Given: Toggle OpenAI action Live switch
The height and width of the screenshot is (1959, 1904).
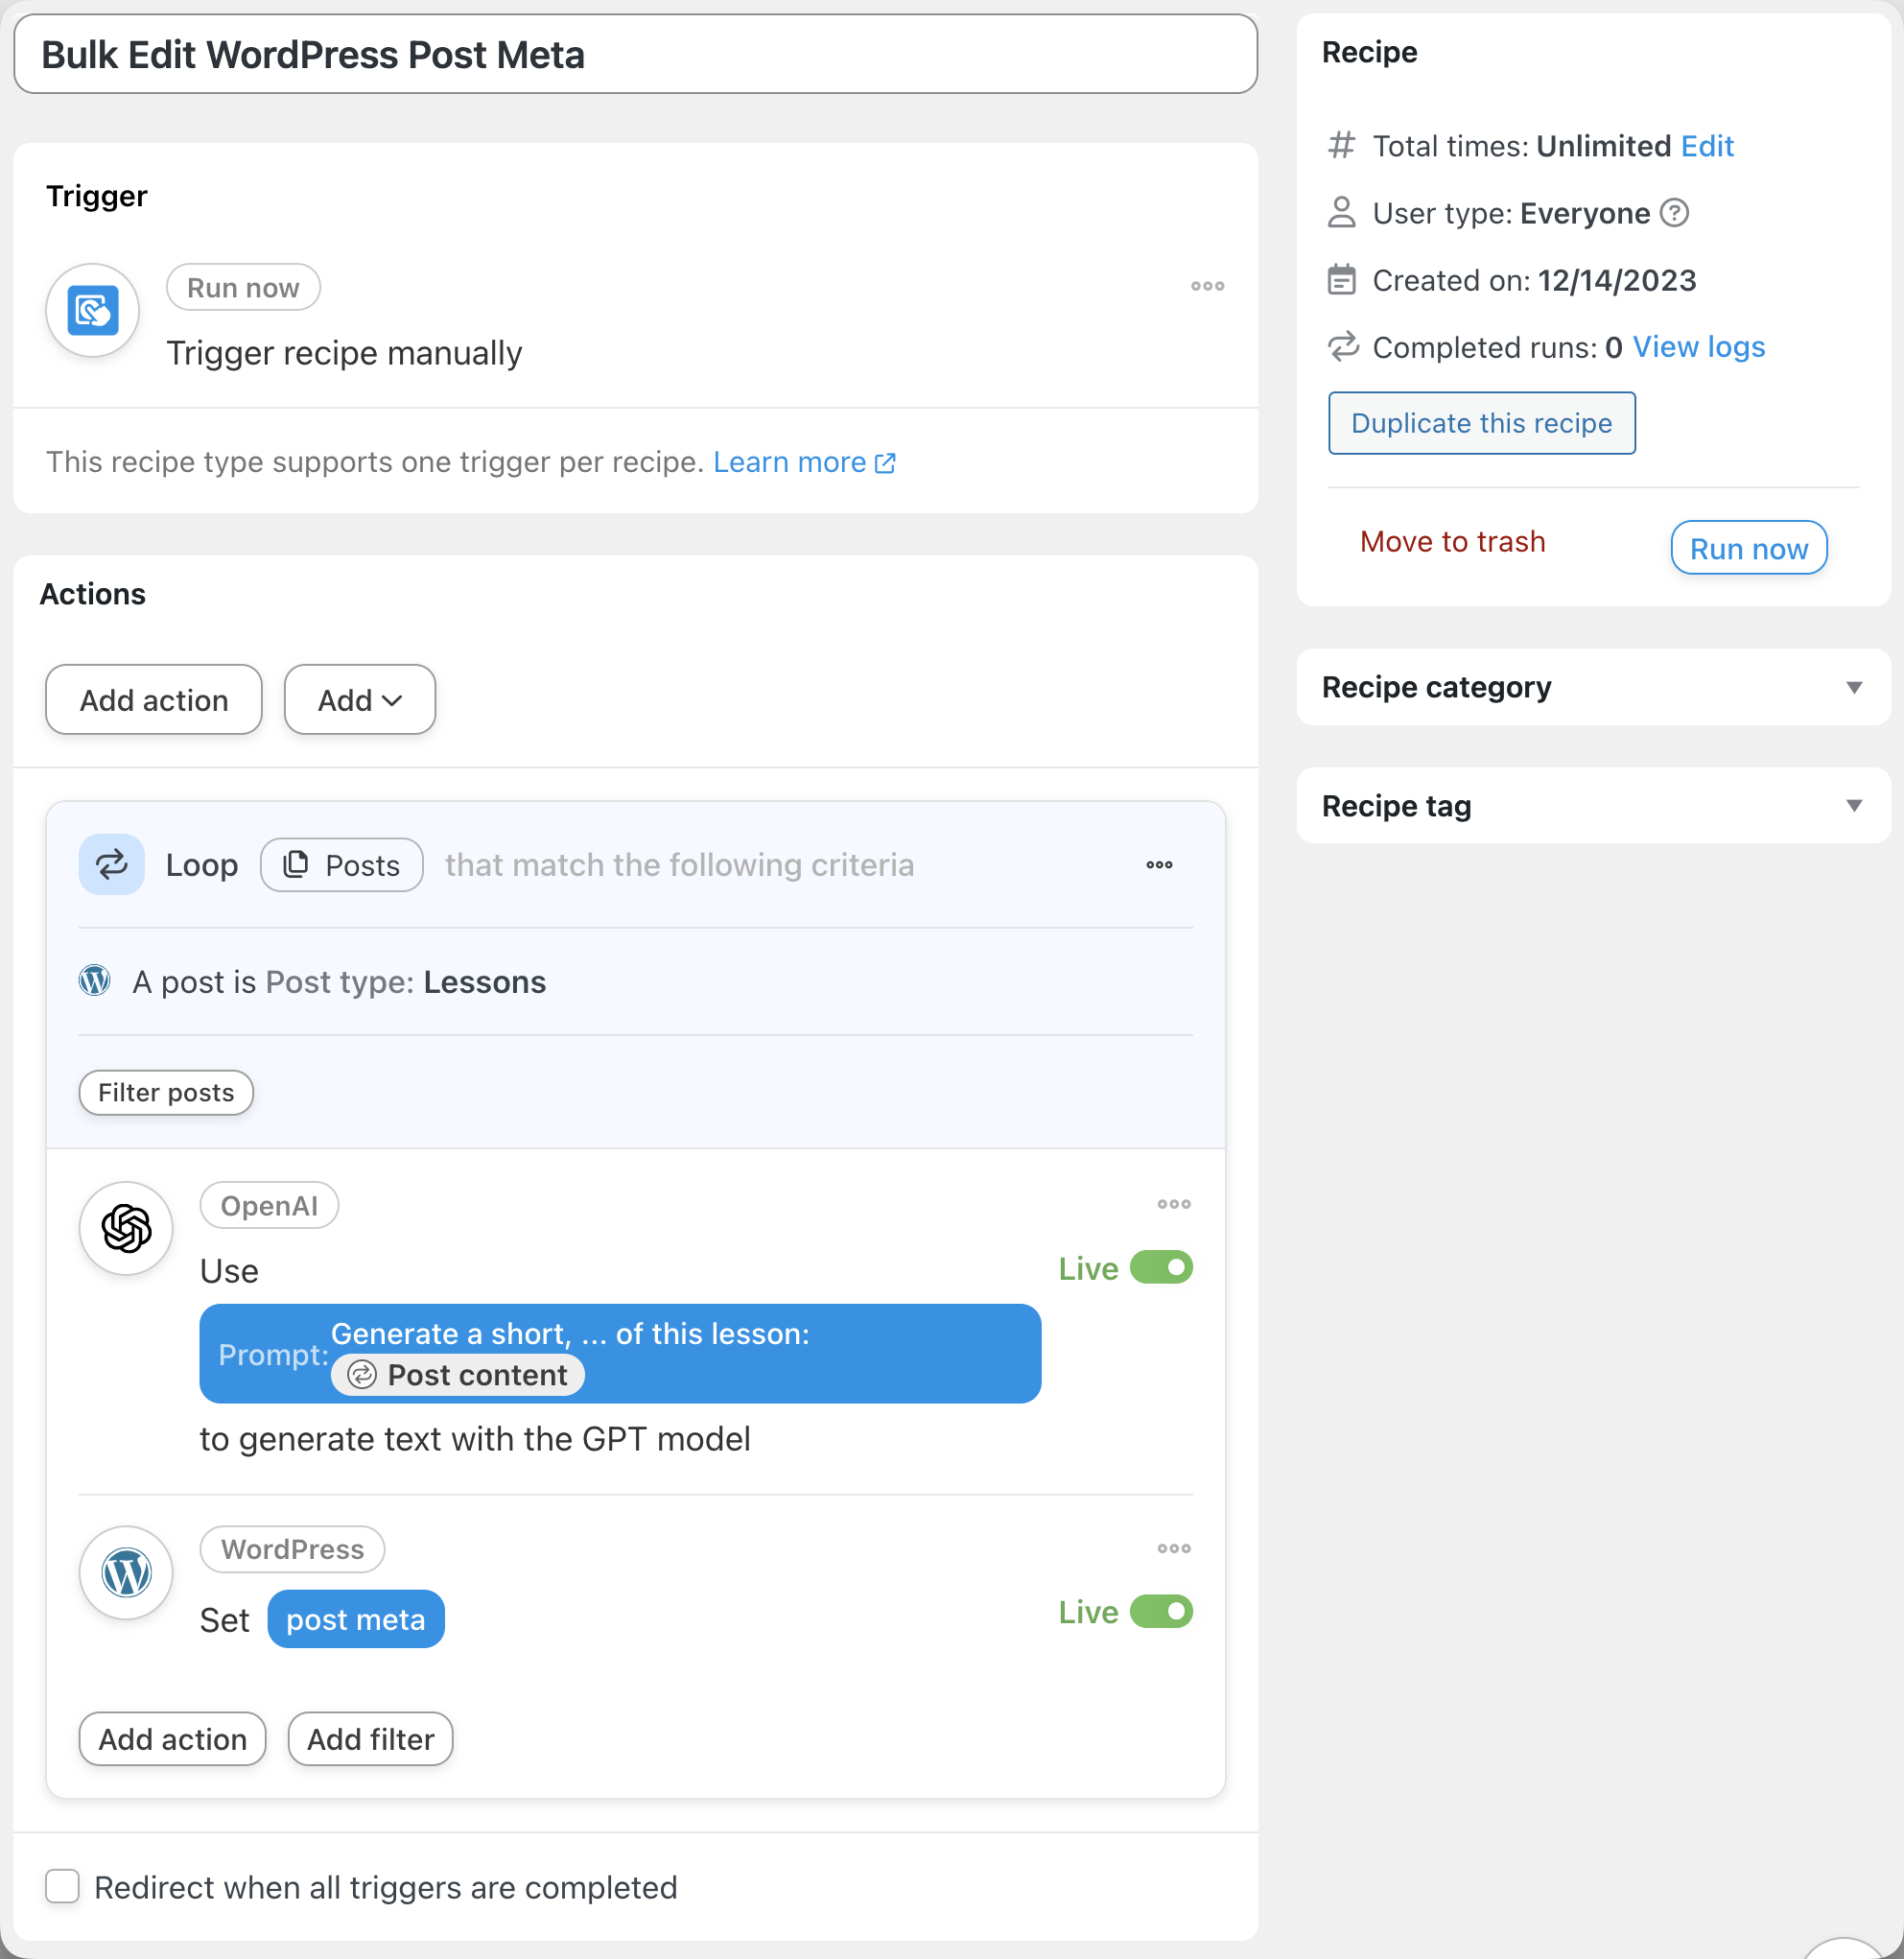Looking at the screenshot, I should (x=1161, y=1267).
